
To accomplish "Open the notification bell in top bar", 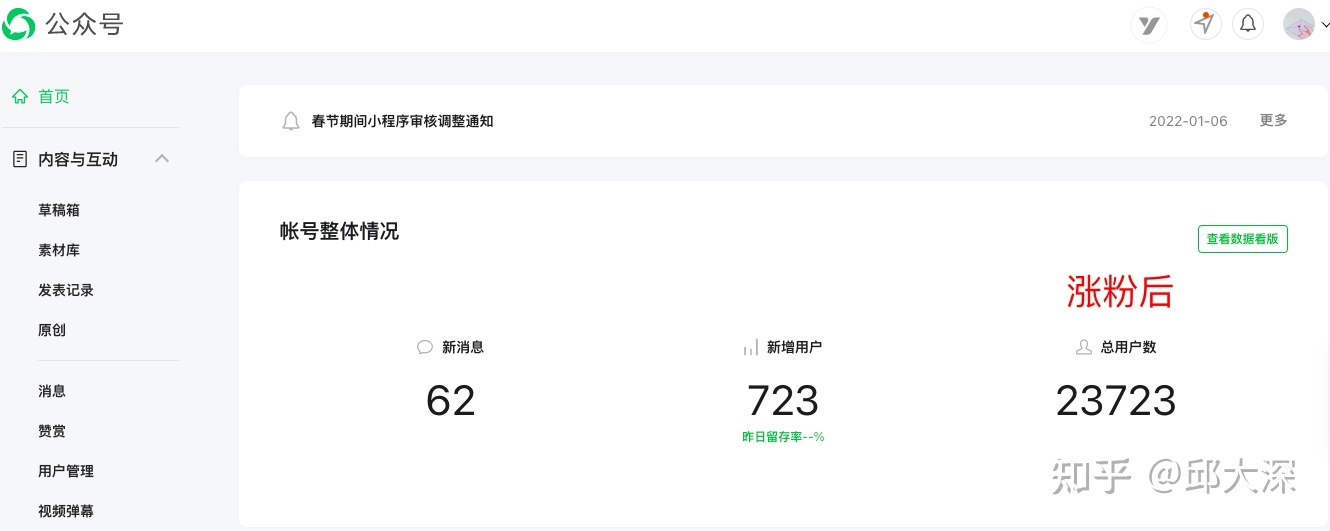I will coord(1248,24).
